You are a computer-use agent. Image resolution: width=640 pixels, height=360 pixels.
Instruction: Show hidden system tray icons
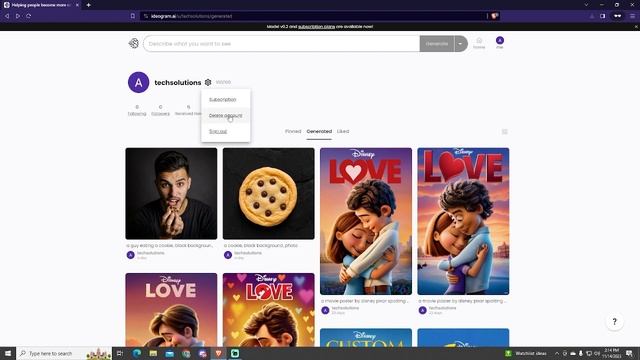557,353
